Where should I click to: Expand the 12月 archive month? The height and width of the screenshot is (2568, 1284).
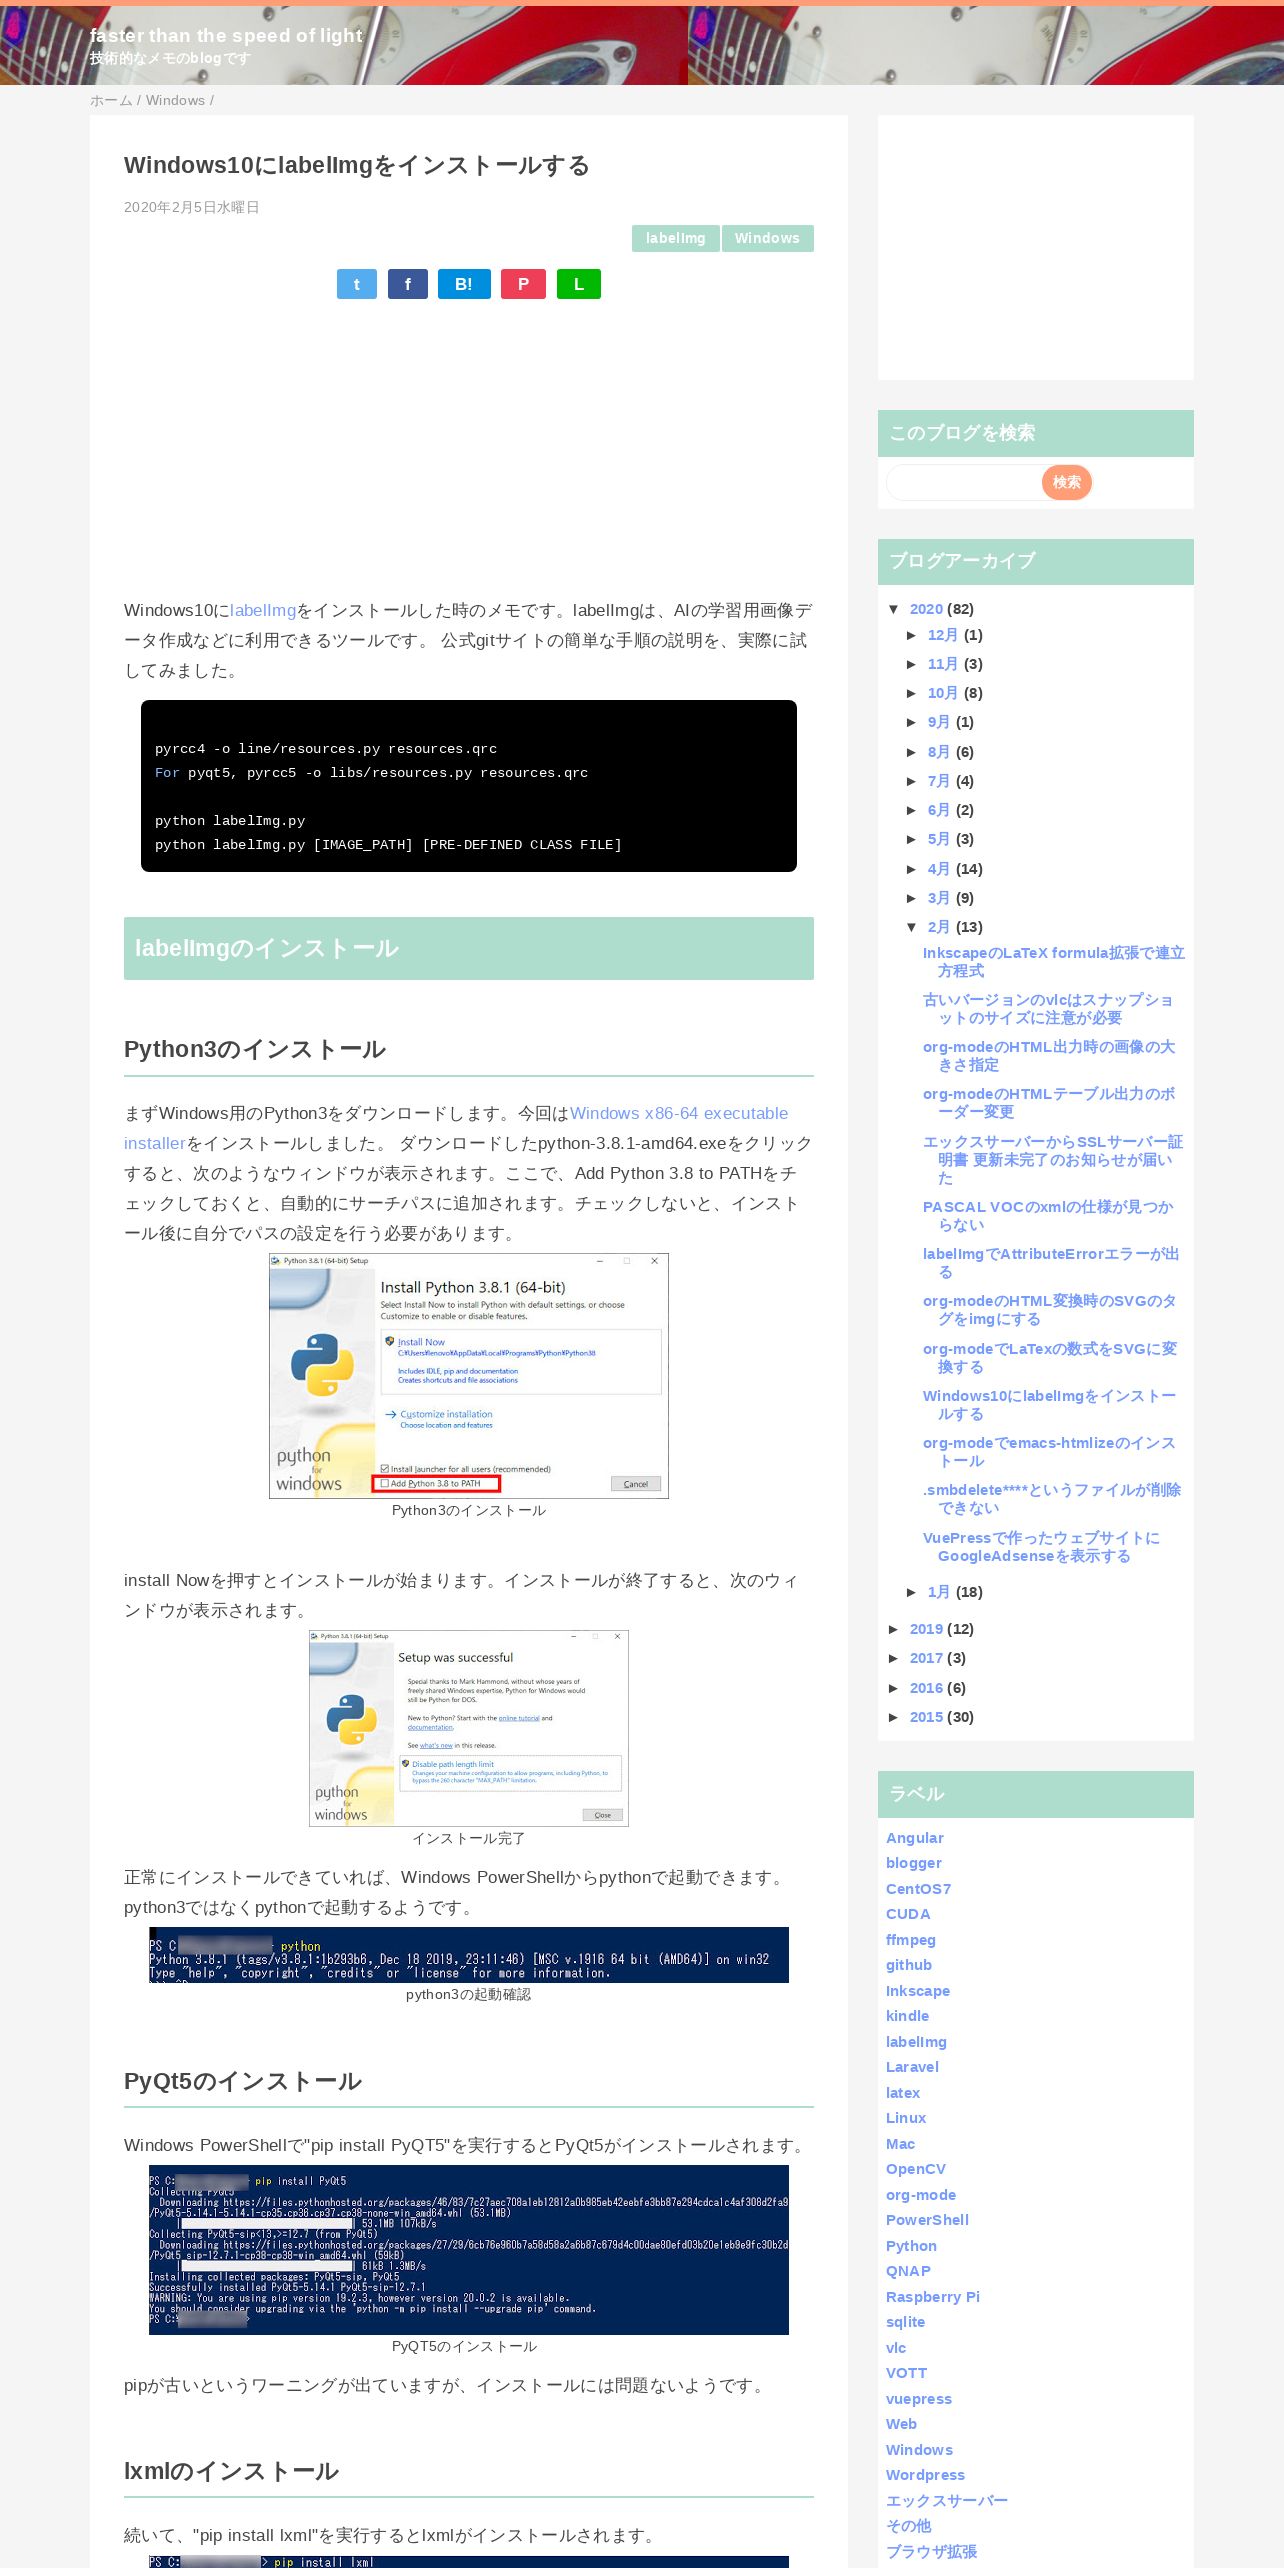click(912, 635)
